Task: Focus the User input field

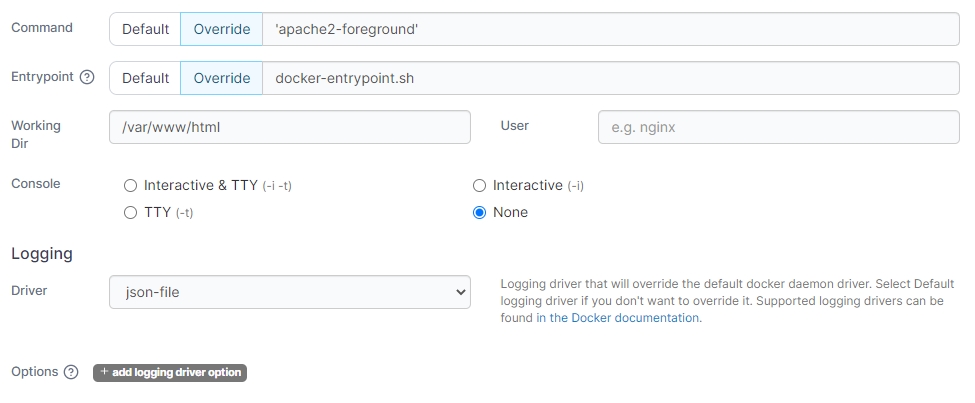Action: 779,127
